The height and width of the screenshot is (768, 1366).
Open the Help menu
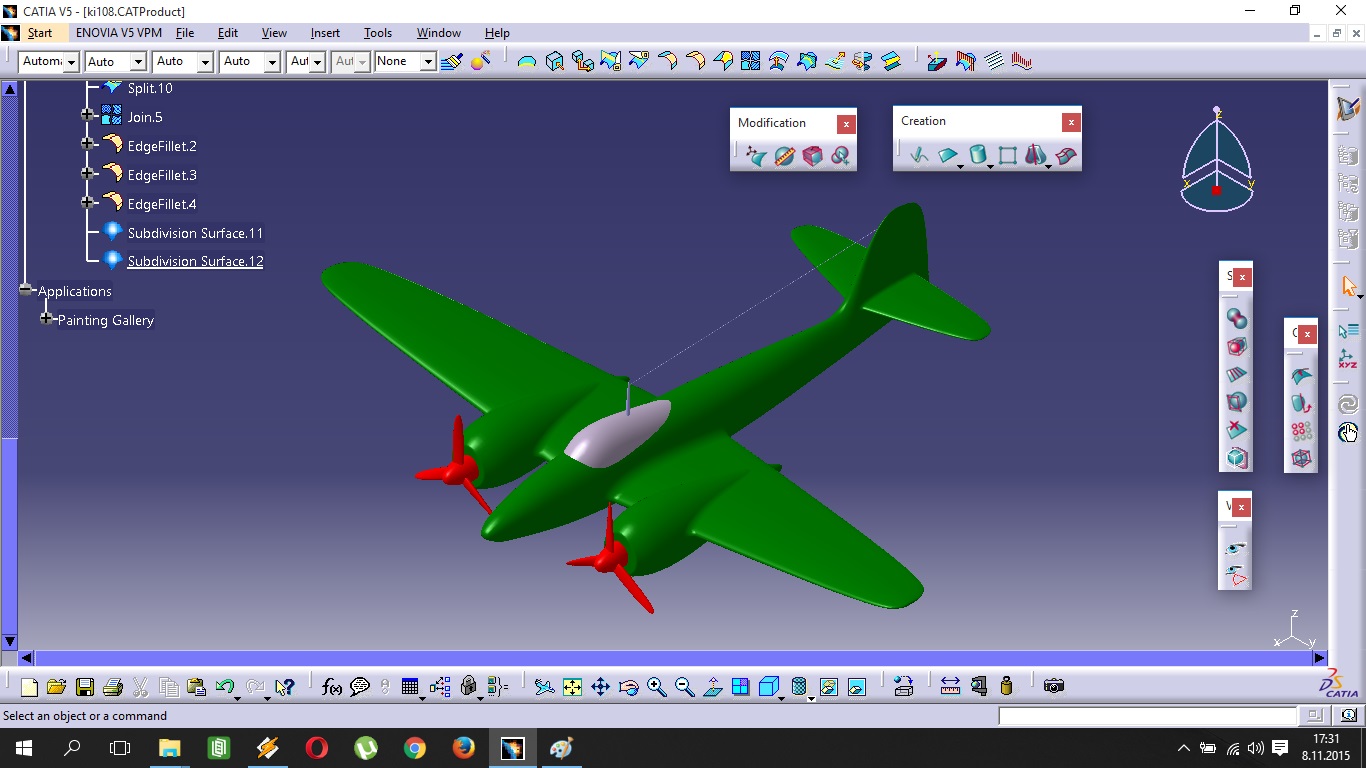click(x=497, y=33)
